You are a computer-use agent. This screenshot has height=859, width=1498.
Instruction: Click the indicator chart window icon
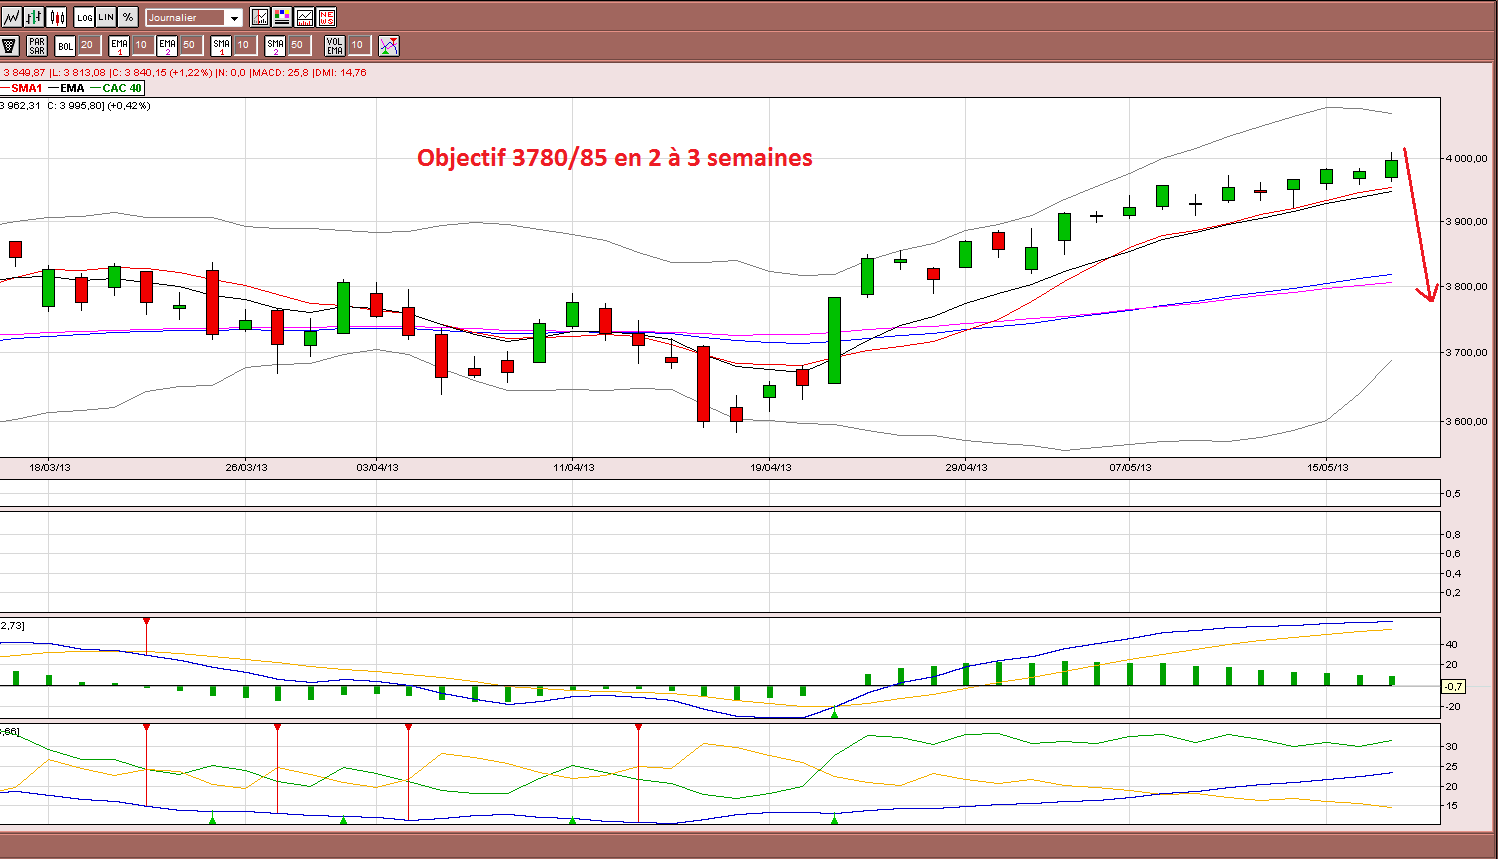tap(304, 17)
